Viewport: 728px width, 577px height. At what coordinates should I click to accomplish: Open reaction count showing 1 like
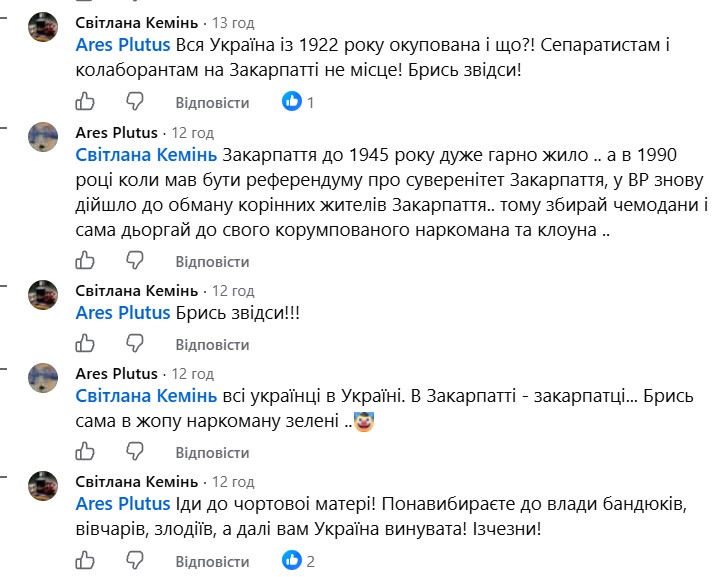298,102
